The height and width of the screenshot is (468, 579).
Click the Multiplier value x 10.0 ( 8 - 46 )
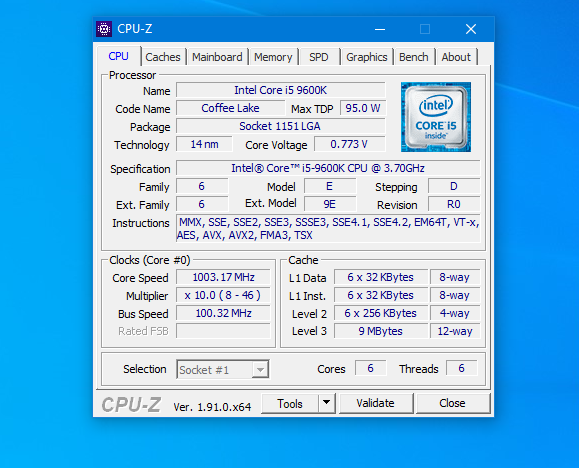223,295
